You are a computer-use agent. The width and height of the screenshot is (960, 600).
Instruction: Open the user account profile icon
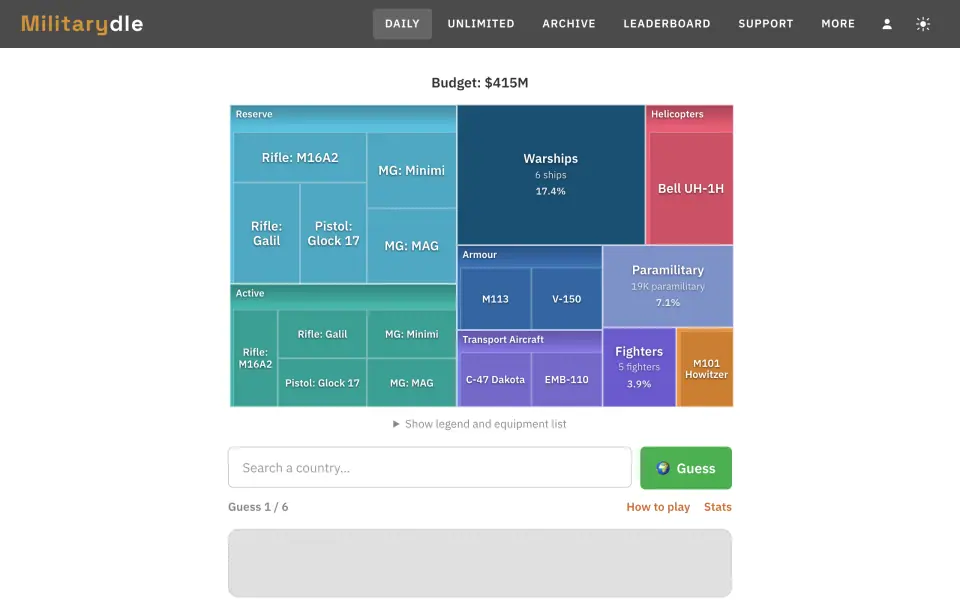pyautogui.click(x=887, y=24)
